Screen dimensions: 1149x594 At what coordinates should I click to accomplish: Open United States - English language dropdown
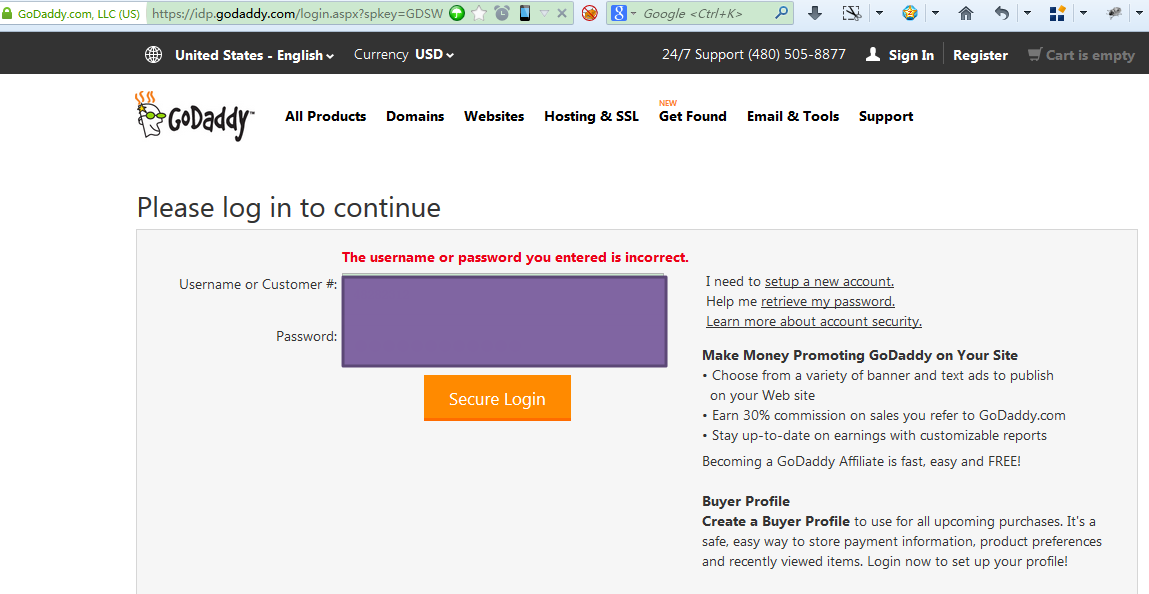[254, 55]
